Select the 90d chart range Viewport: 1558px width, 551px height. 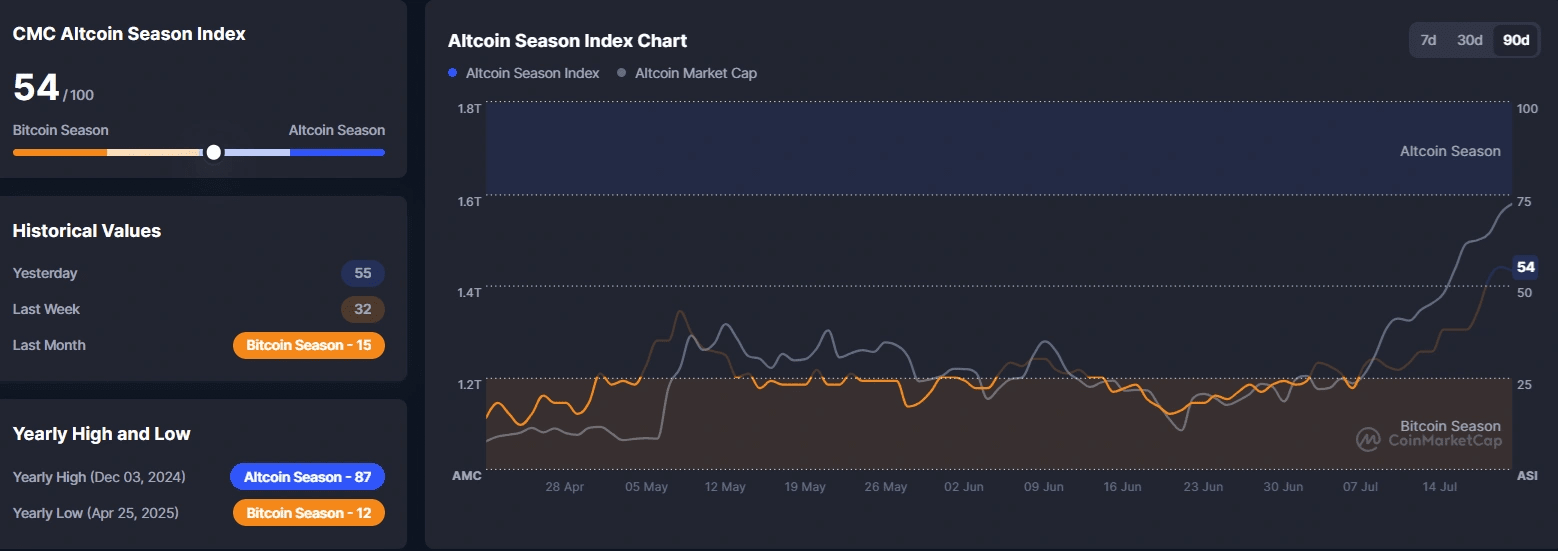click(1516, 40)
